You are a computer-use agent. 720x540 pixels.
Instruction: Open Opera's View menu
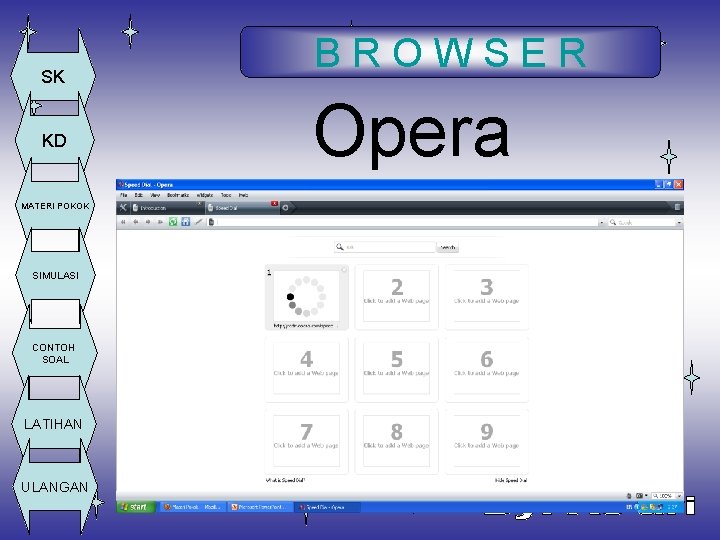[x=155, y=195]
